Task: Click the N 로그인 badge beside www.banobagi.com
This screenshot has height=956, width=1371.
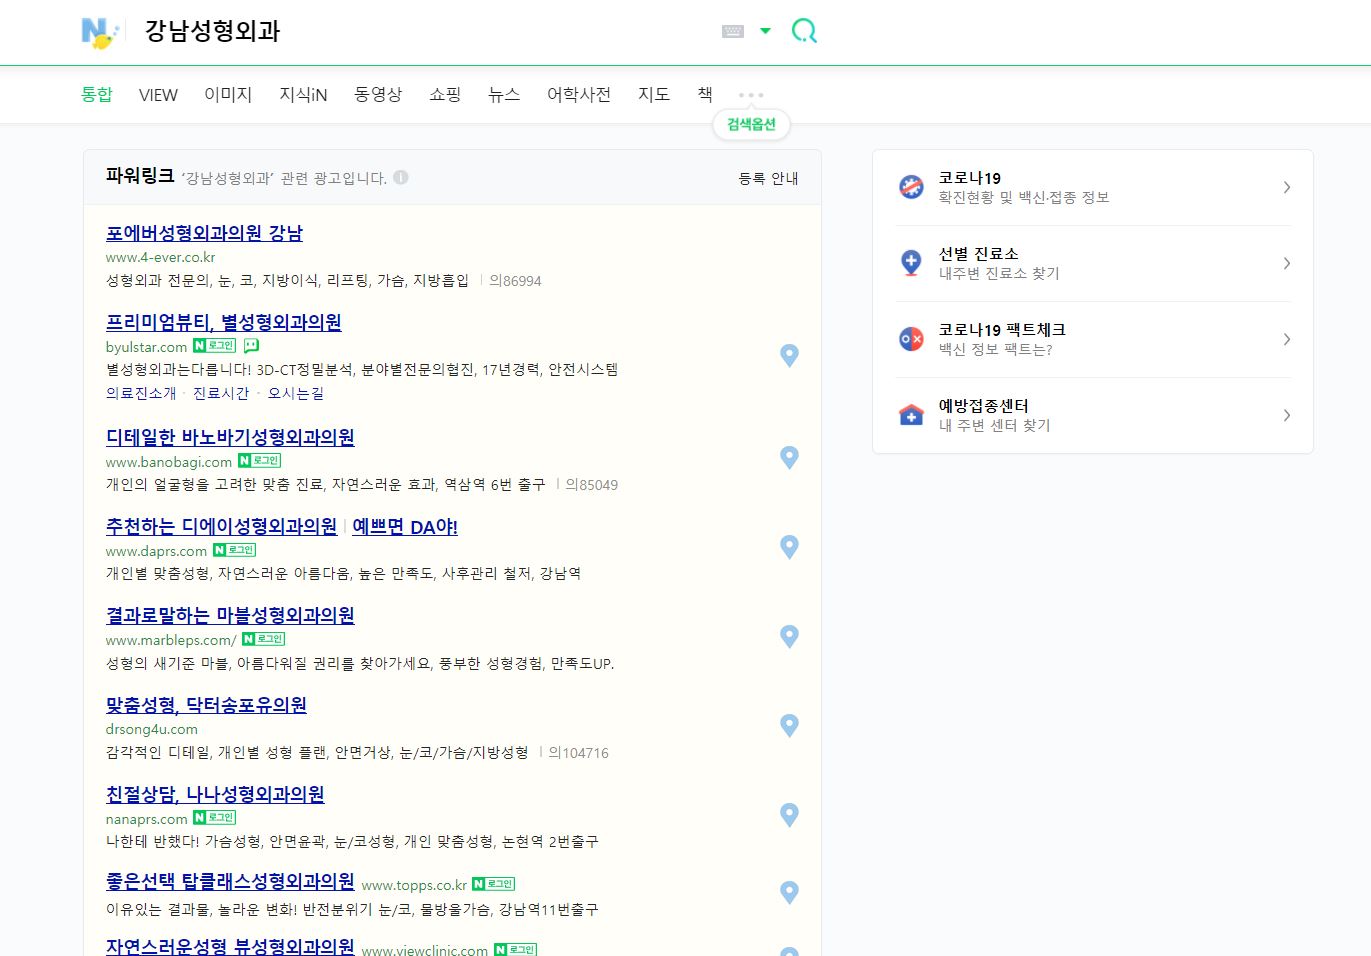Action: [x=259, y=461]
